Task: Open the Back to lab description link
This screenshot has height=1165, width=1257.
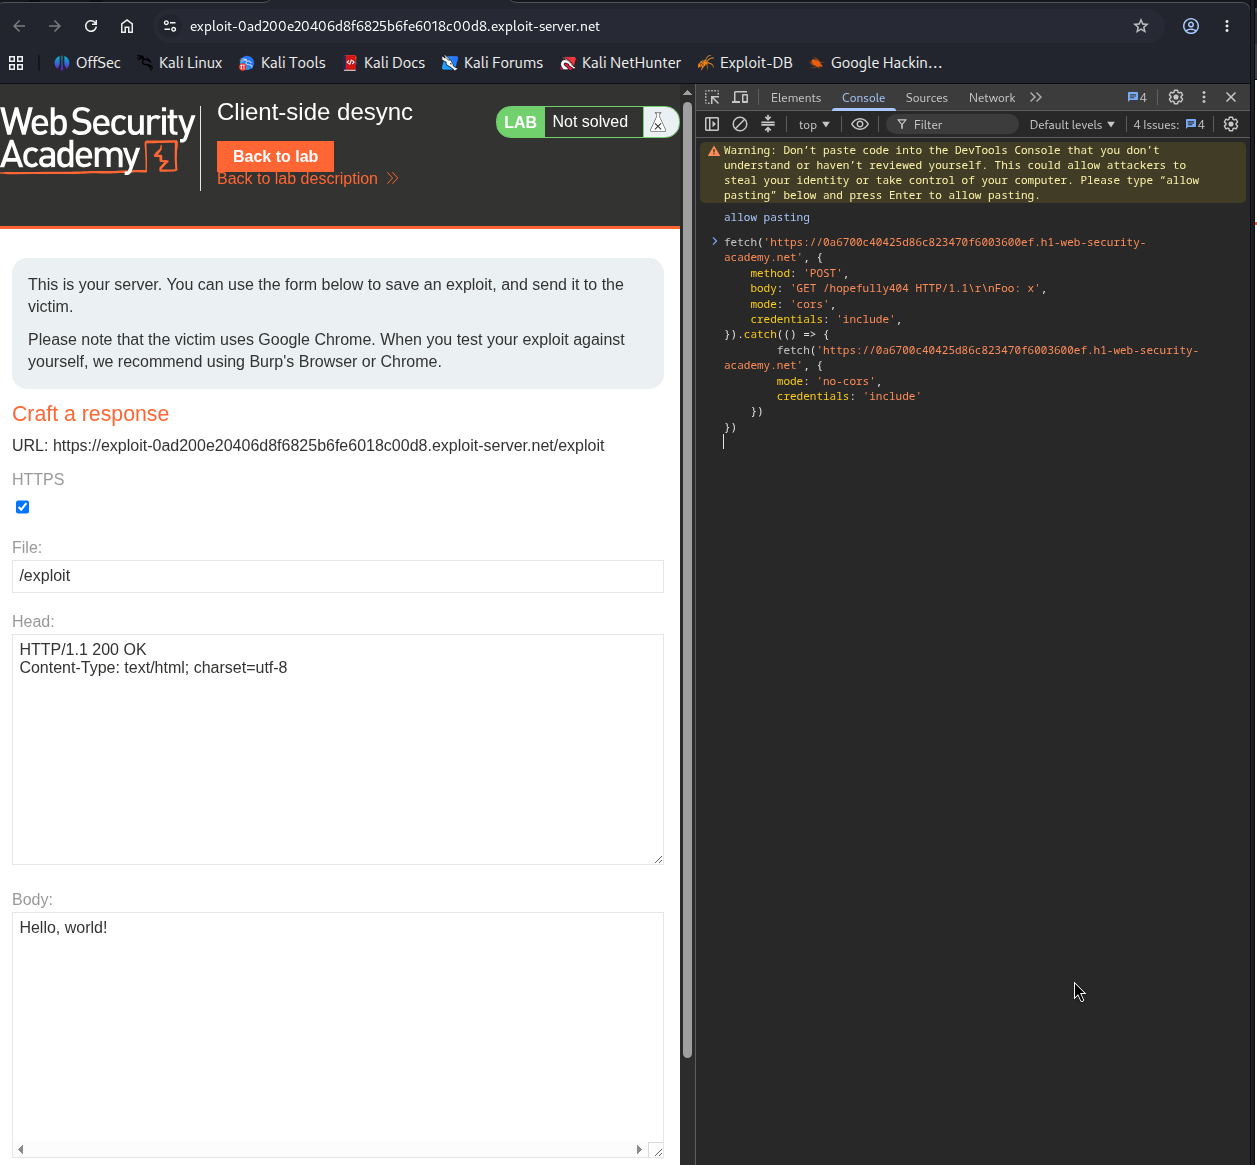Action: click(308, 179)
